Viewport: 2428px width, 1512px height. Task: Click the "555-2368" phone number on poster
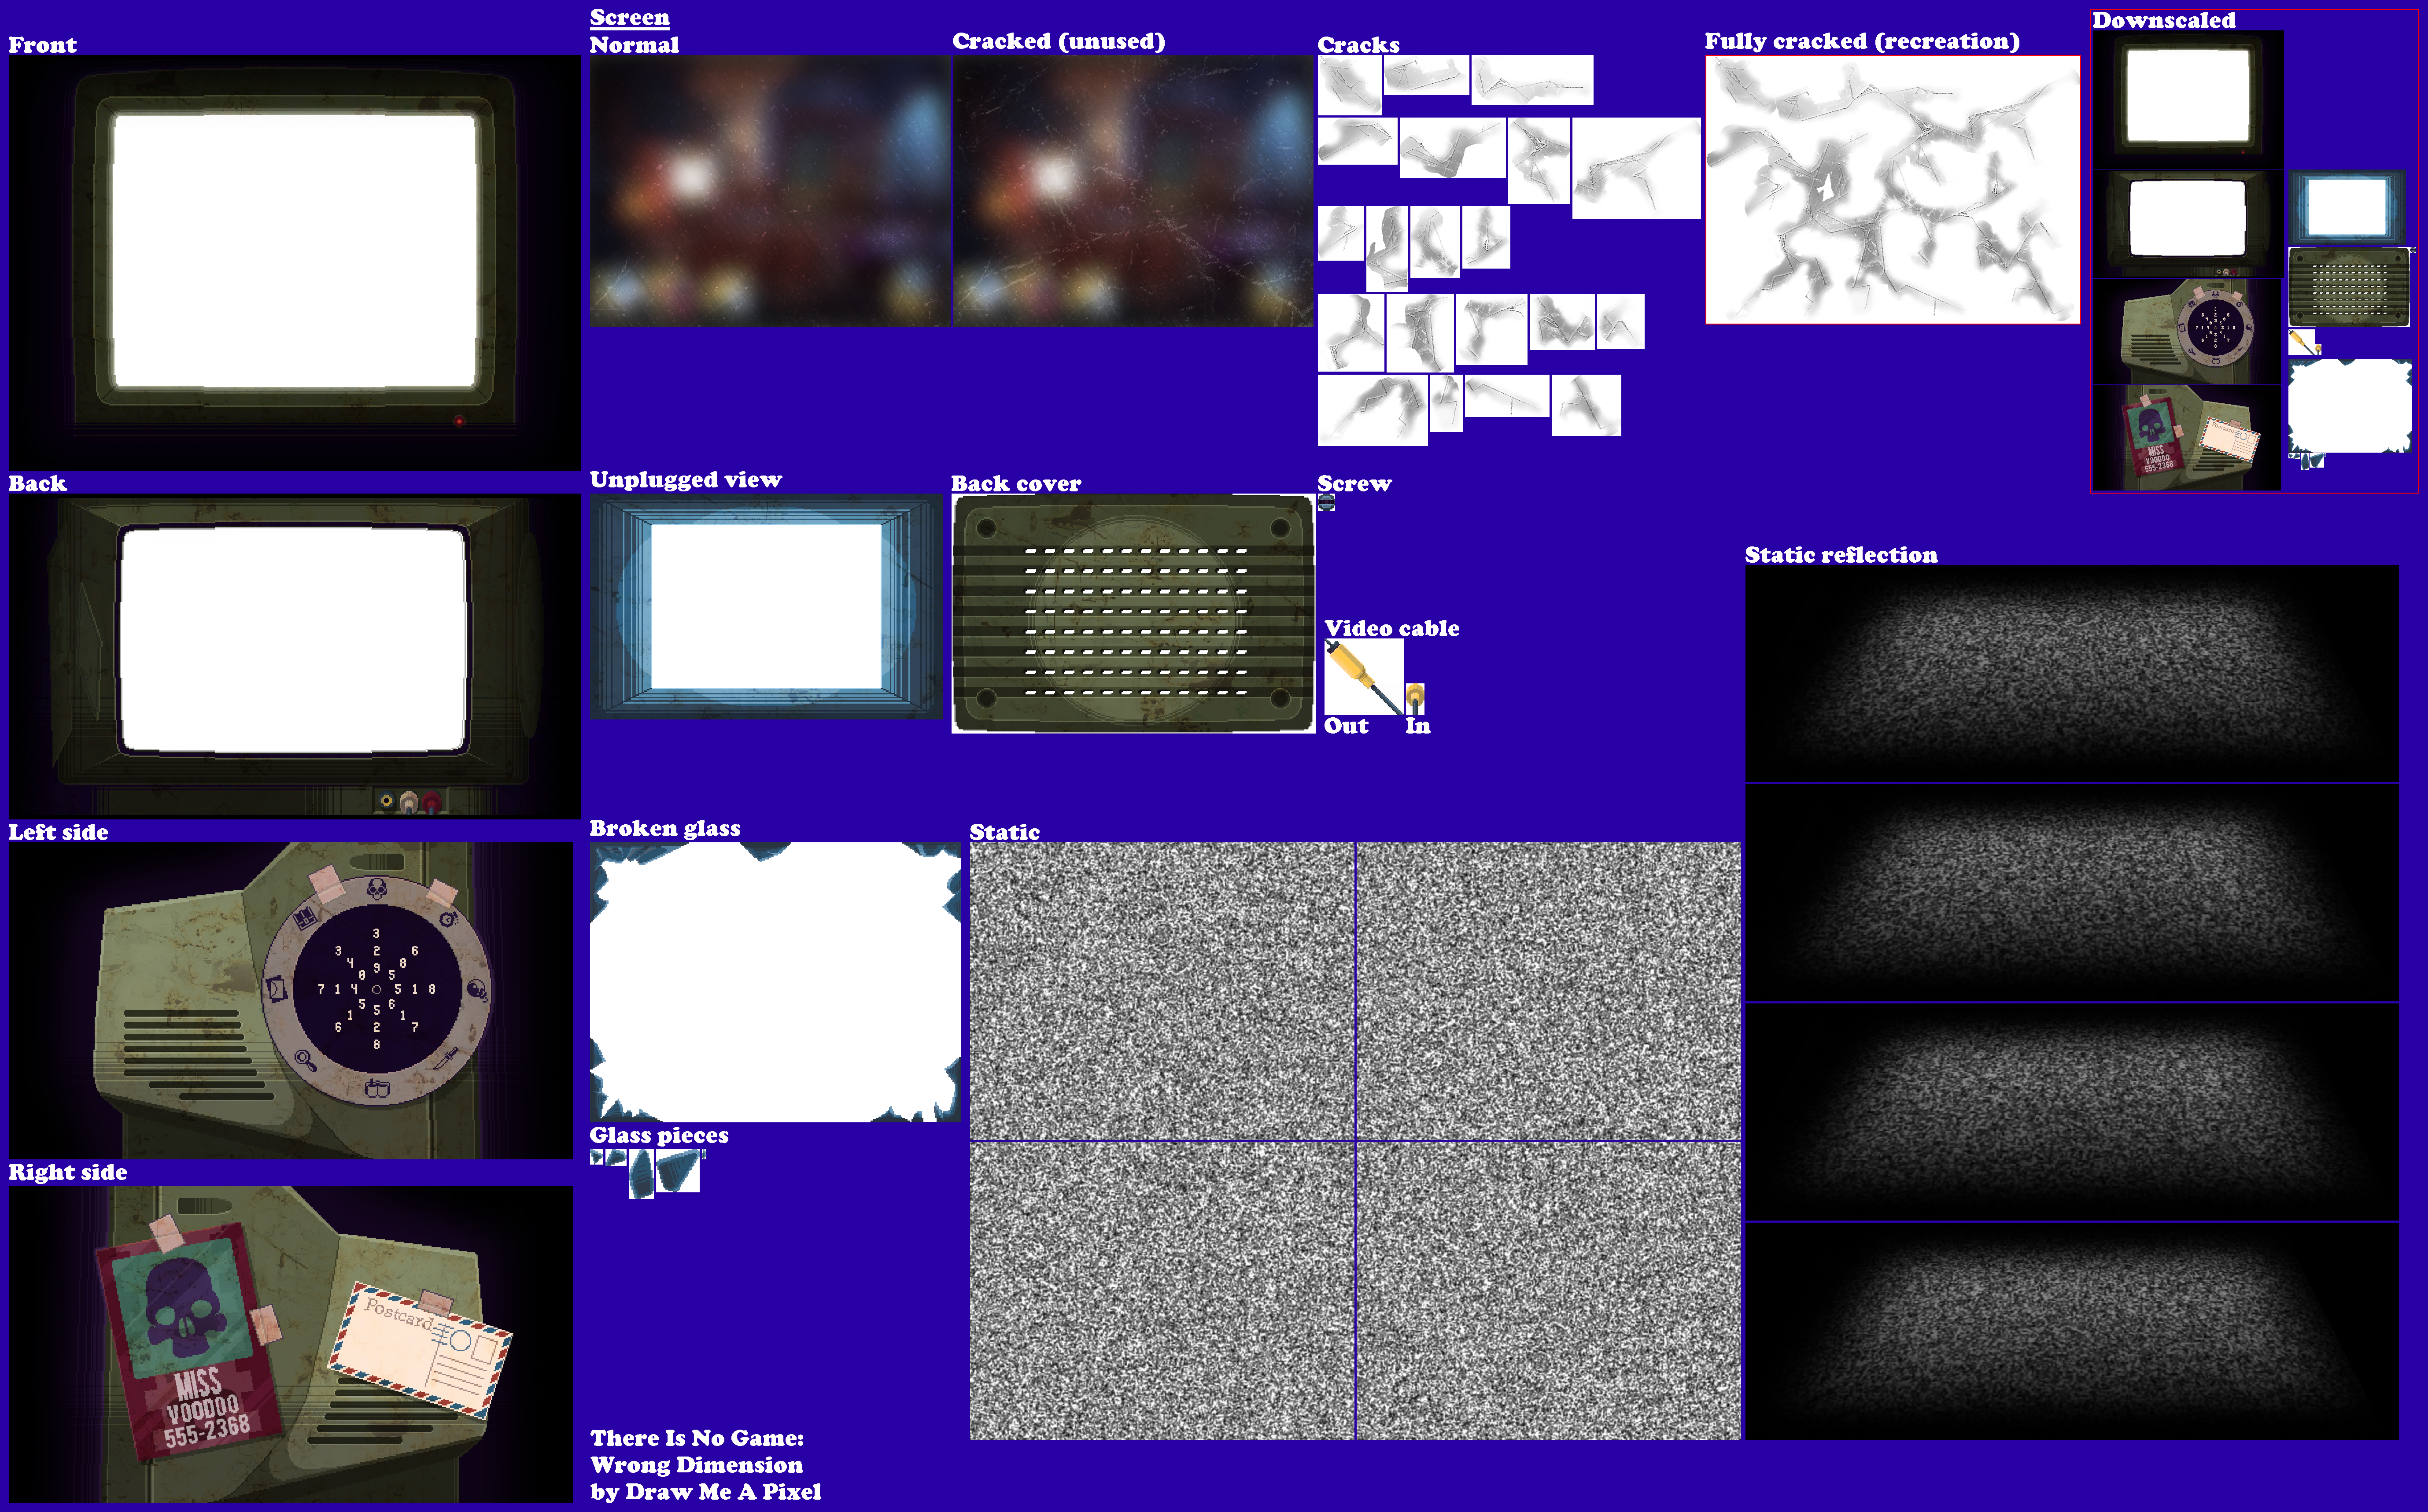[x=207, y=1431]
